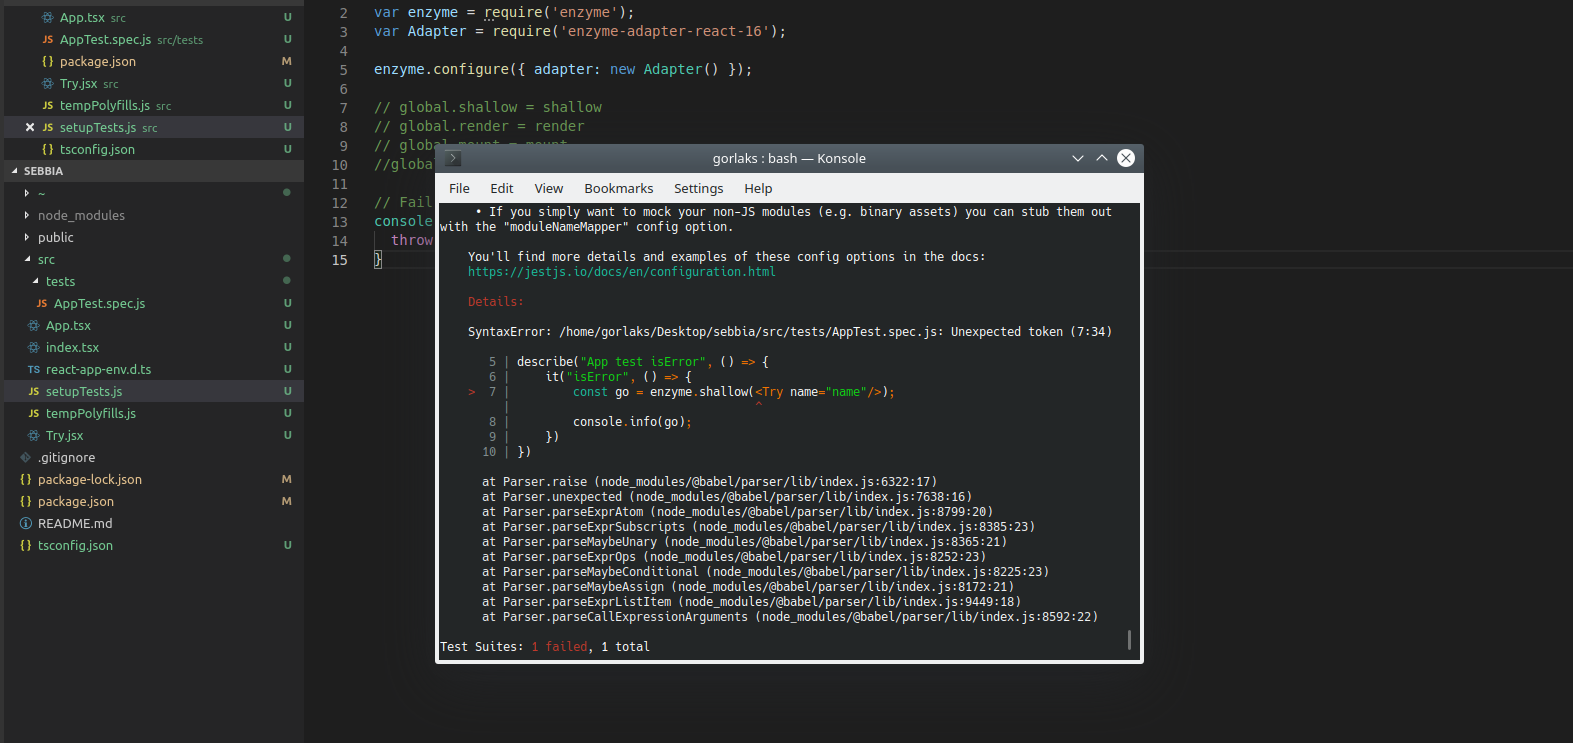Close the Konsole window
The width and height of the screenshot is (1573, 743).
tap(1126, 158)
